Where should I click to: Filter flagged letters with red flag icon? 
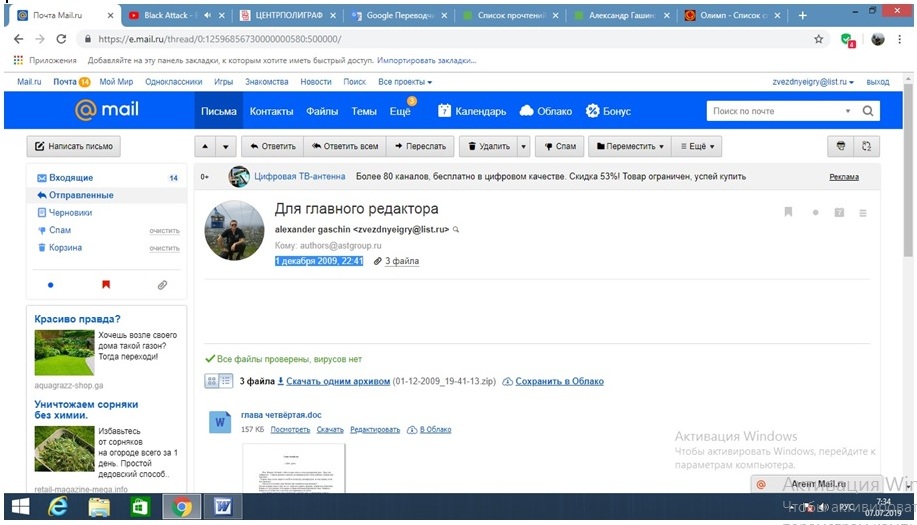click(x=106, y=285)
